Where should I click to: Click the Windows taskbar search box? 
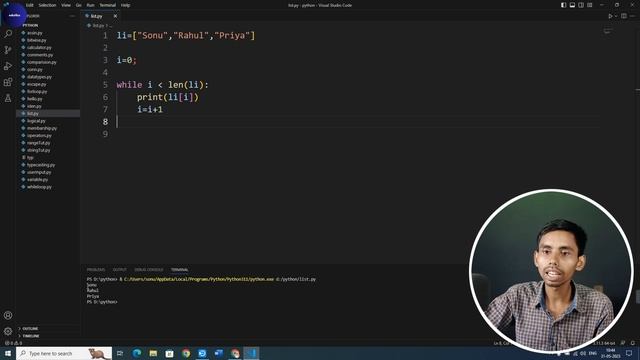[64, 353]
